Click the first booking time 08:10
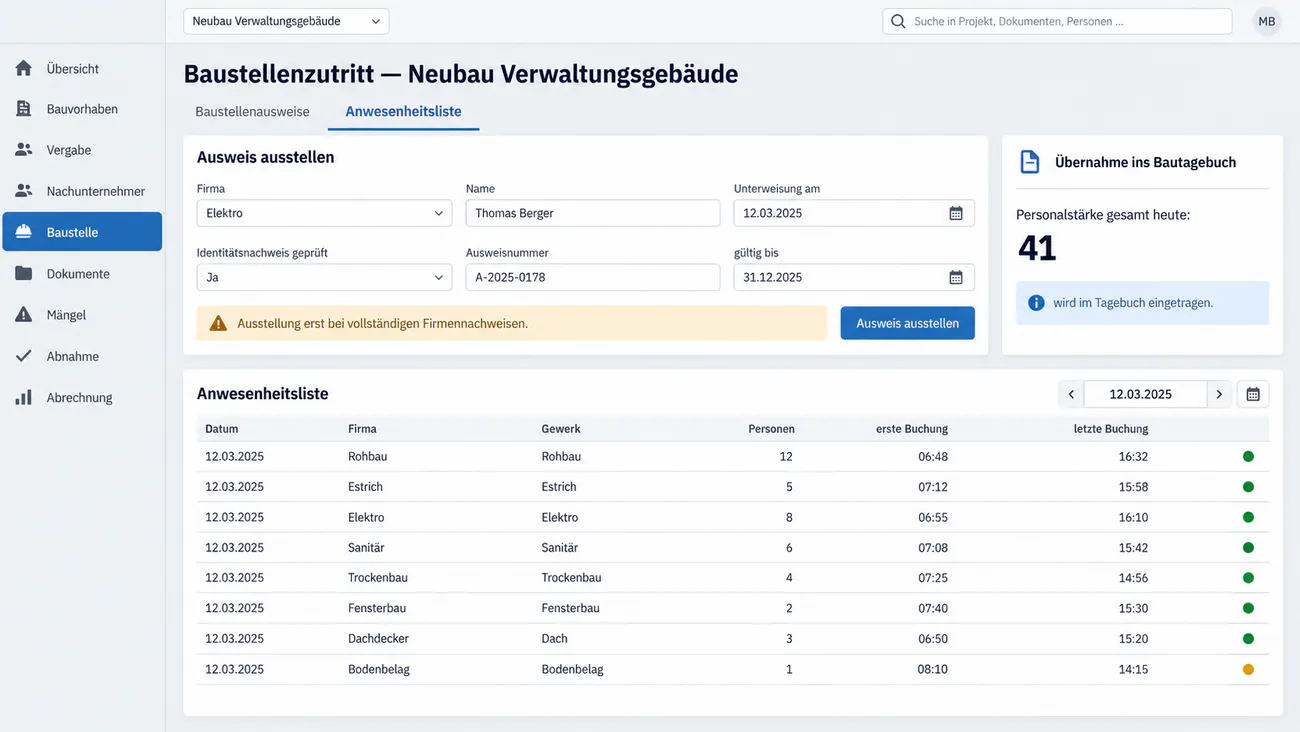Screen dimensions: 1300x732 coord(933,669)
